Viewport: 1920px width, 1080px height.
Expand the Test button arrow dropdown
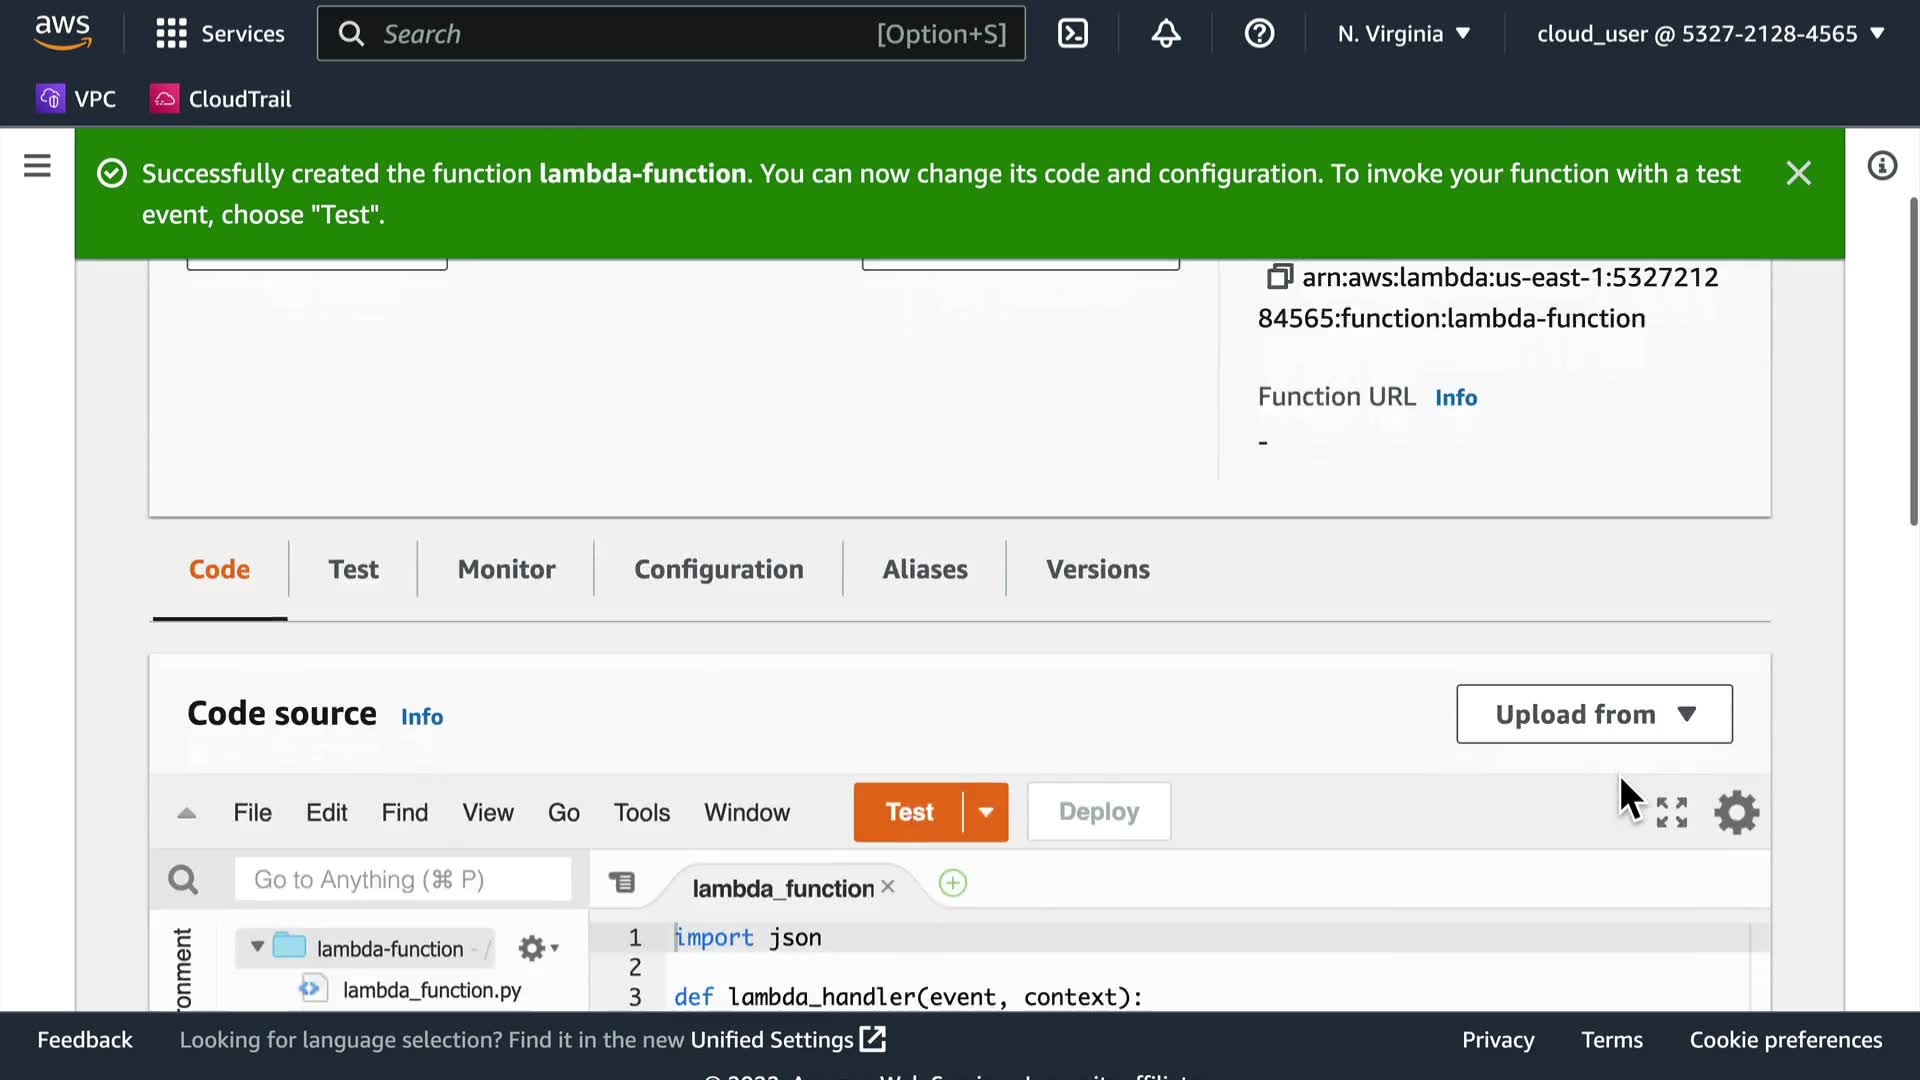986,812
